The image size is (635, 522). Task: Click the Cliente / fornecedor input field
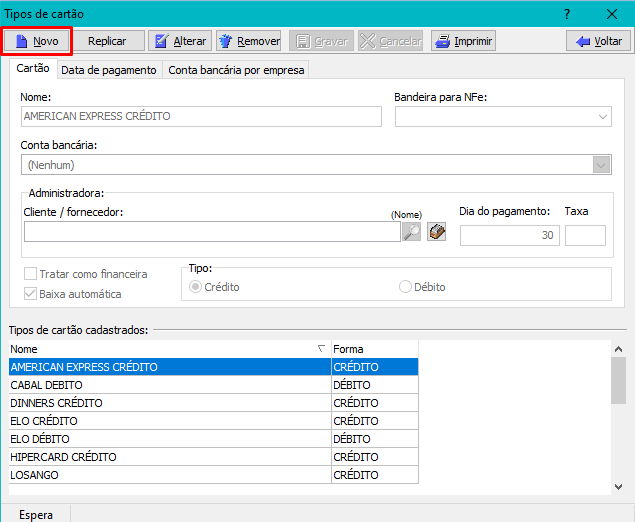[x=212, y=232]
